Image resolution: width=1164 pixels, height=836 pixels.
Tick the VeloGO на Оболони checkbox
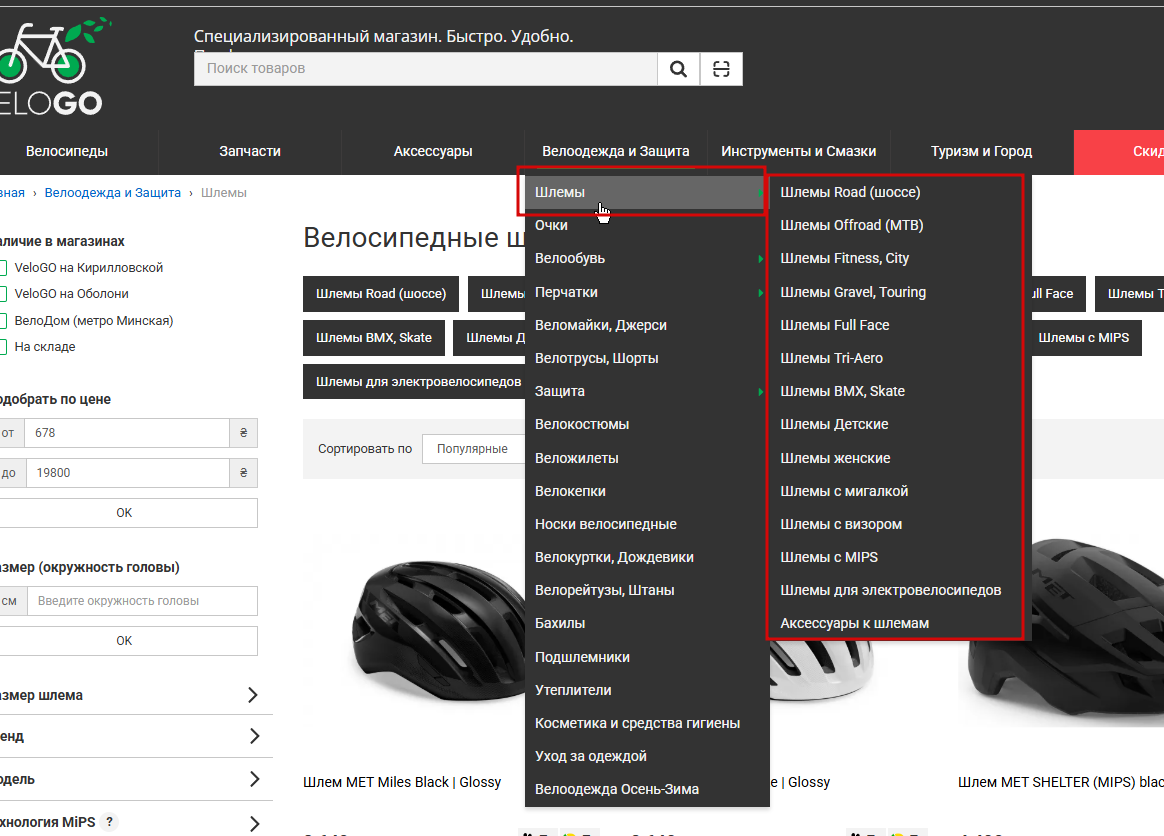pos(3,294)
